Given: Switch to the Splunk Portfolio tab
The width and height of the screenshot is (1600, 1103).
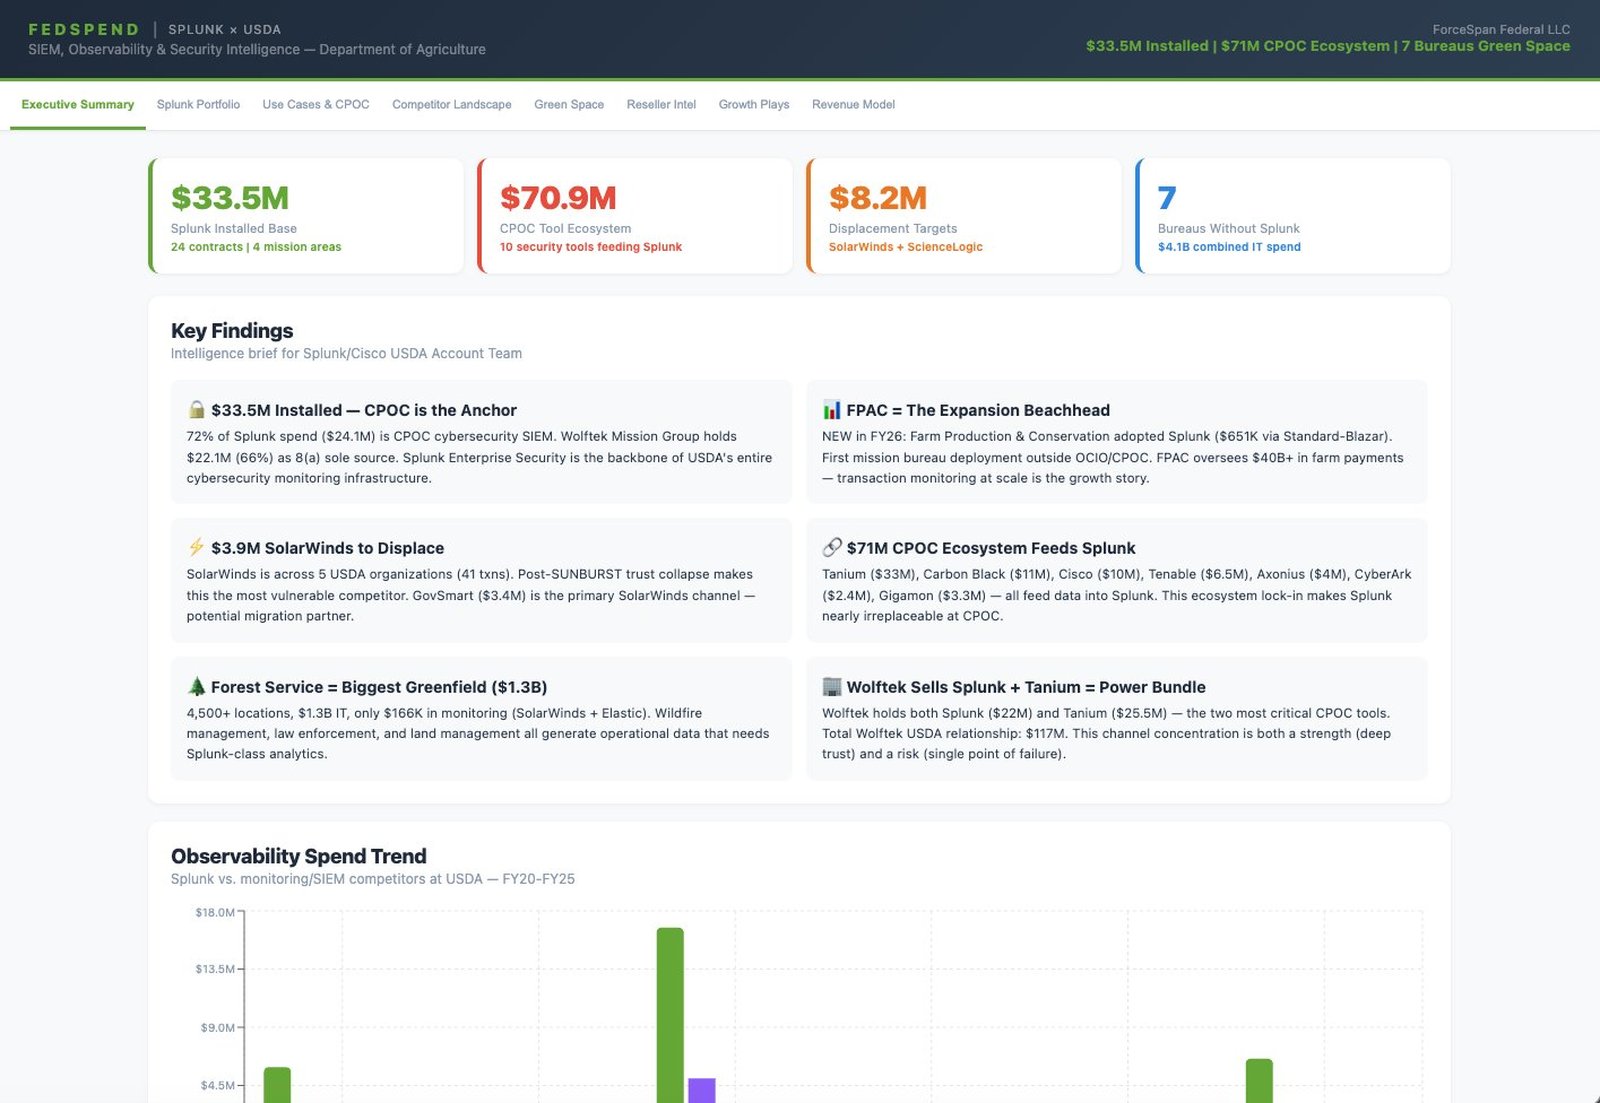Looking at the screenshot, I should (198, 105).
